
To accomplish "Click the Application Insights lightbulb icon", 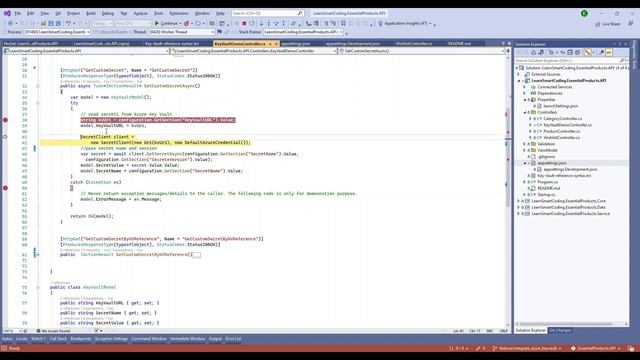I will tap(380, 24).
